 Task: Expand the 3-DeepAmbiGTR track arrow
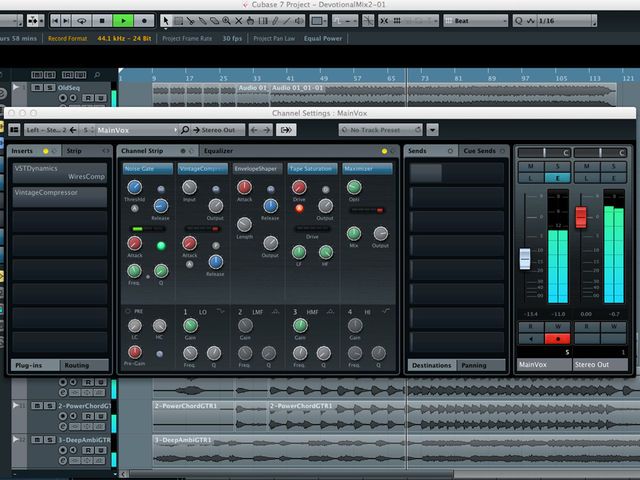16,439
